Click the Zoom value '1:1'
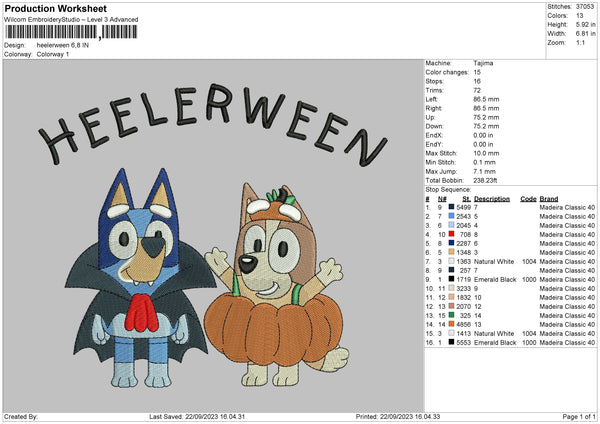 (580, 42)
